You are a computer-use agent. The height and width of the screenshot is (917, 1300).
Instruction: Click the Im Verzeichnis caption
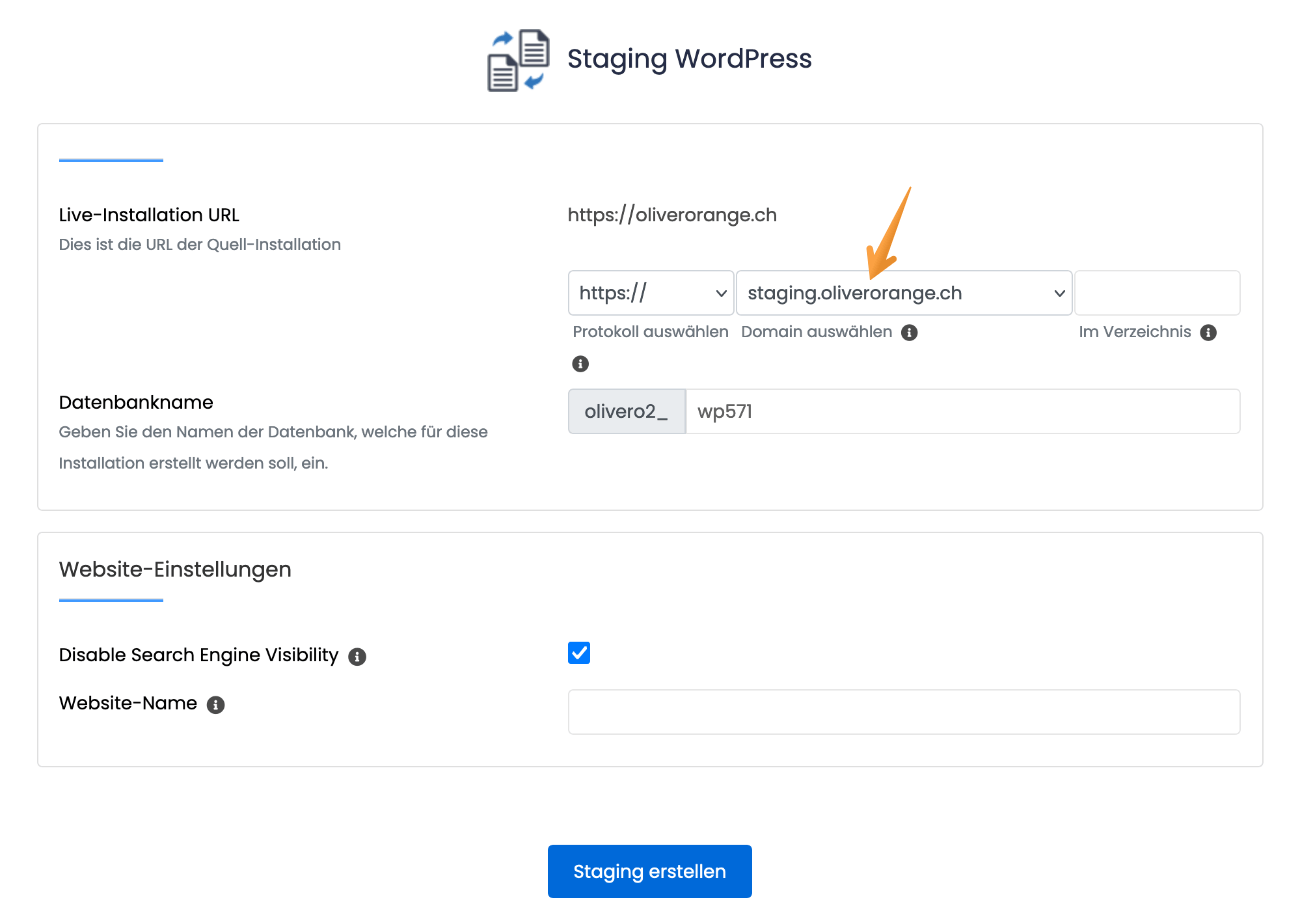pyautogui.click(x=1135, y=332)
